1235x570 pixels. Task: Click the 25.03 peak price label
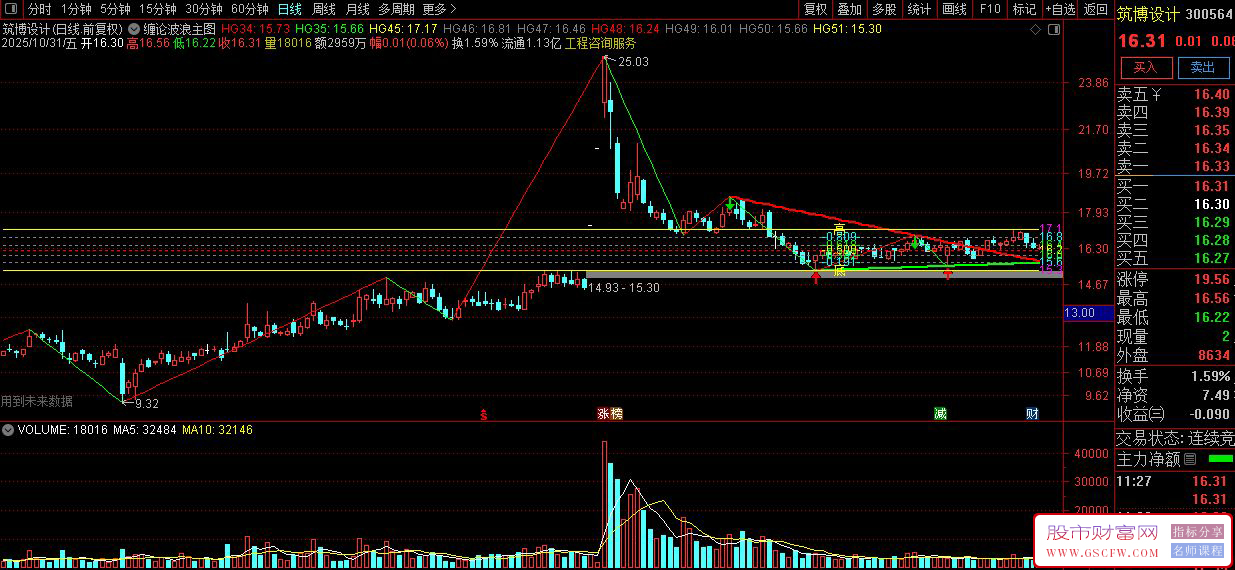634,62
